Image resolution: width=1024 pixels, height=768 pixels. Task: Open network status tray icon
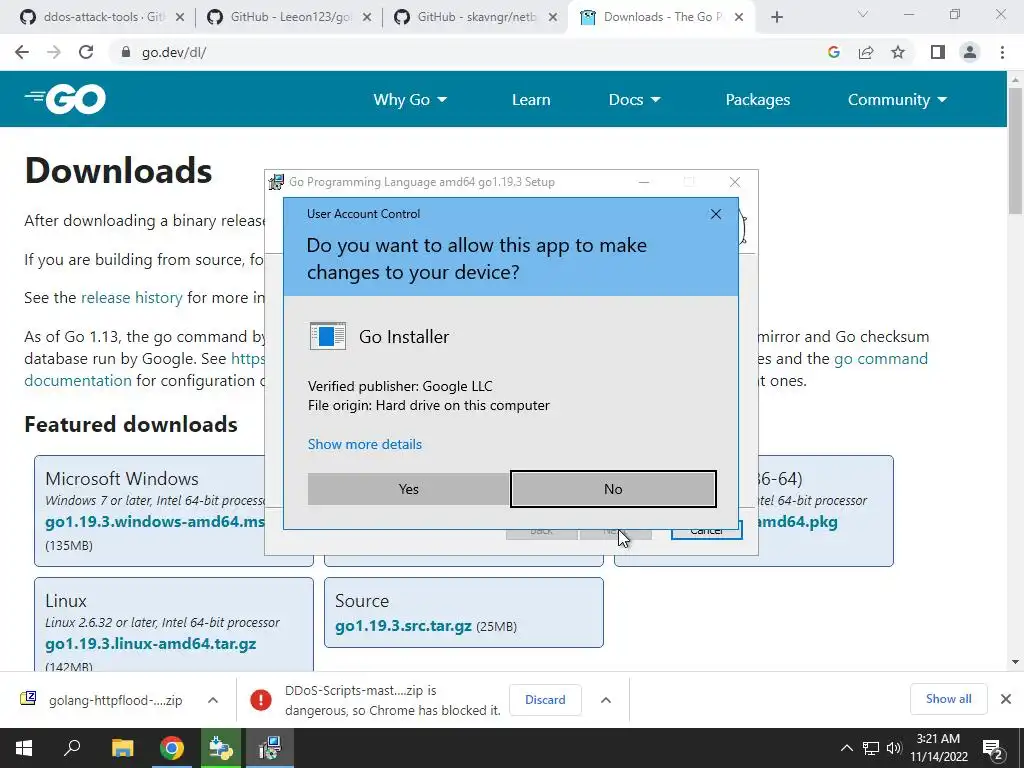871,748
